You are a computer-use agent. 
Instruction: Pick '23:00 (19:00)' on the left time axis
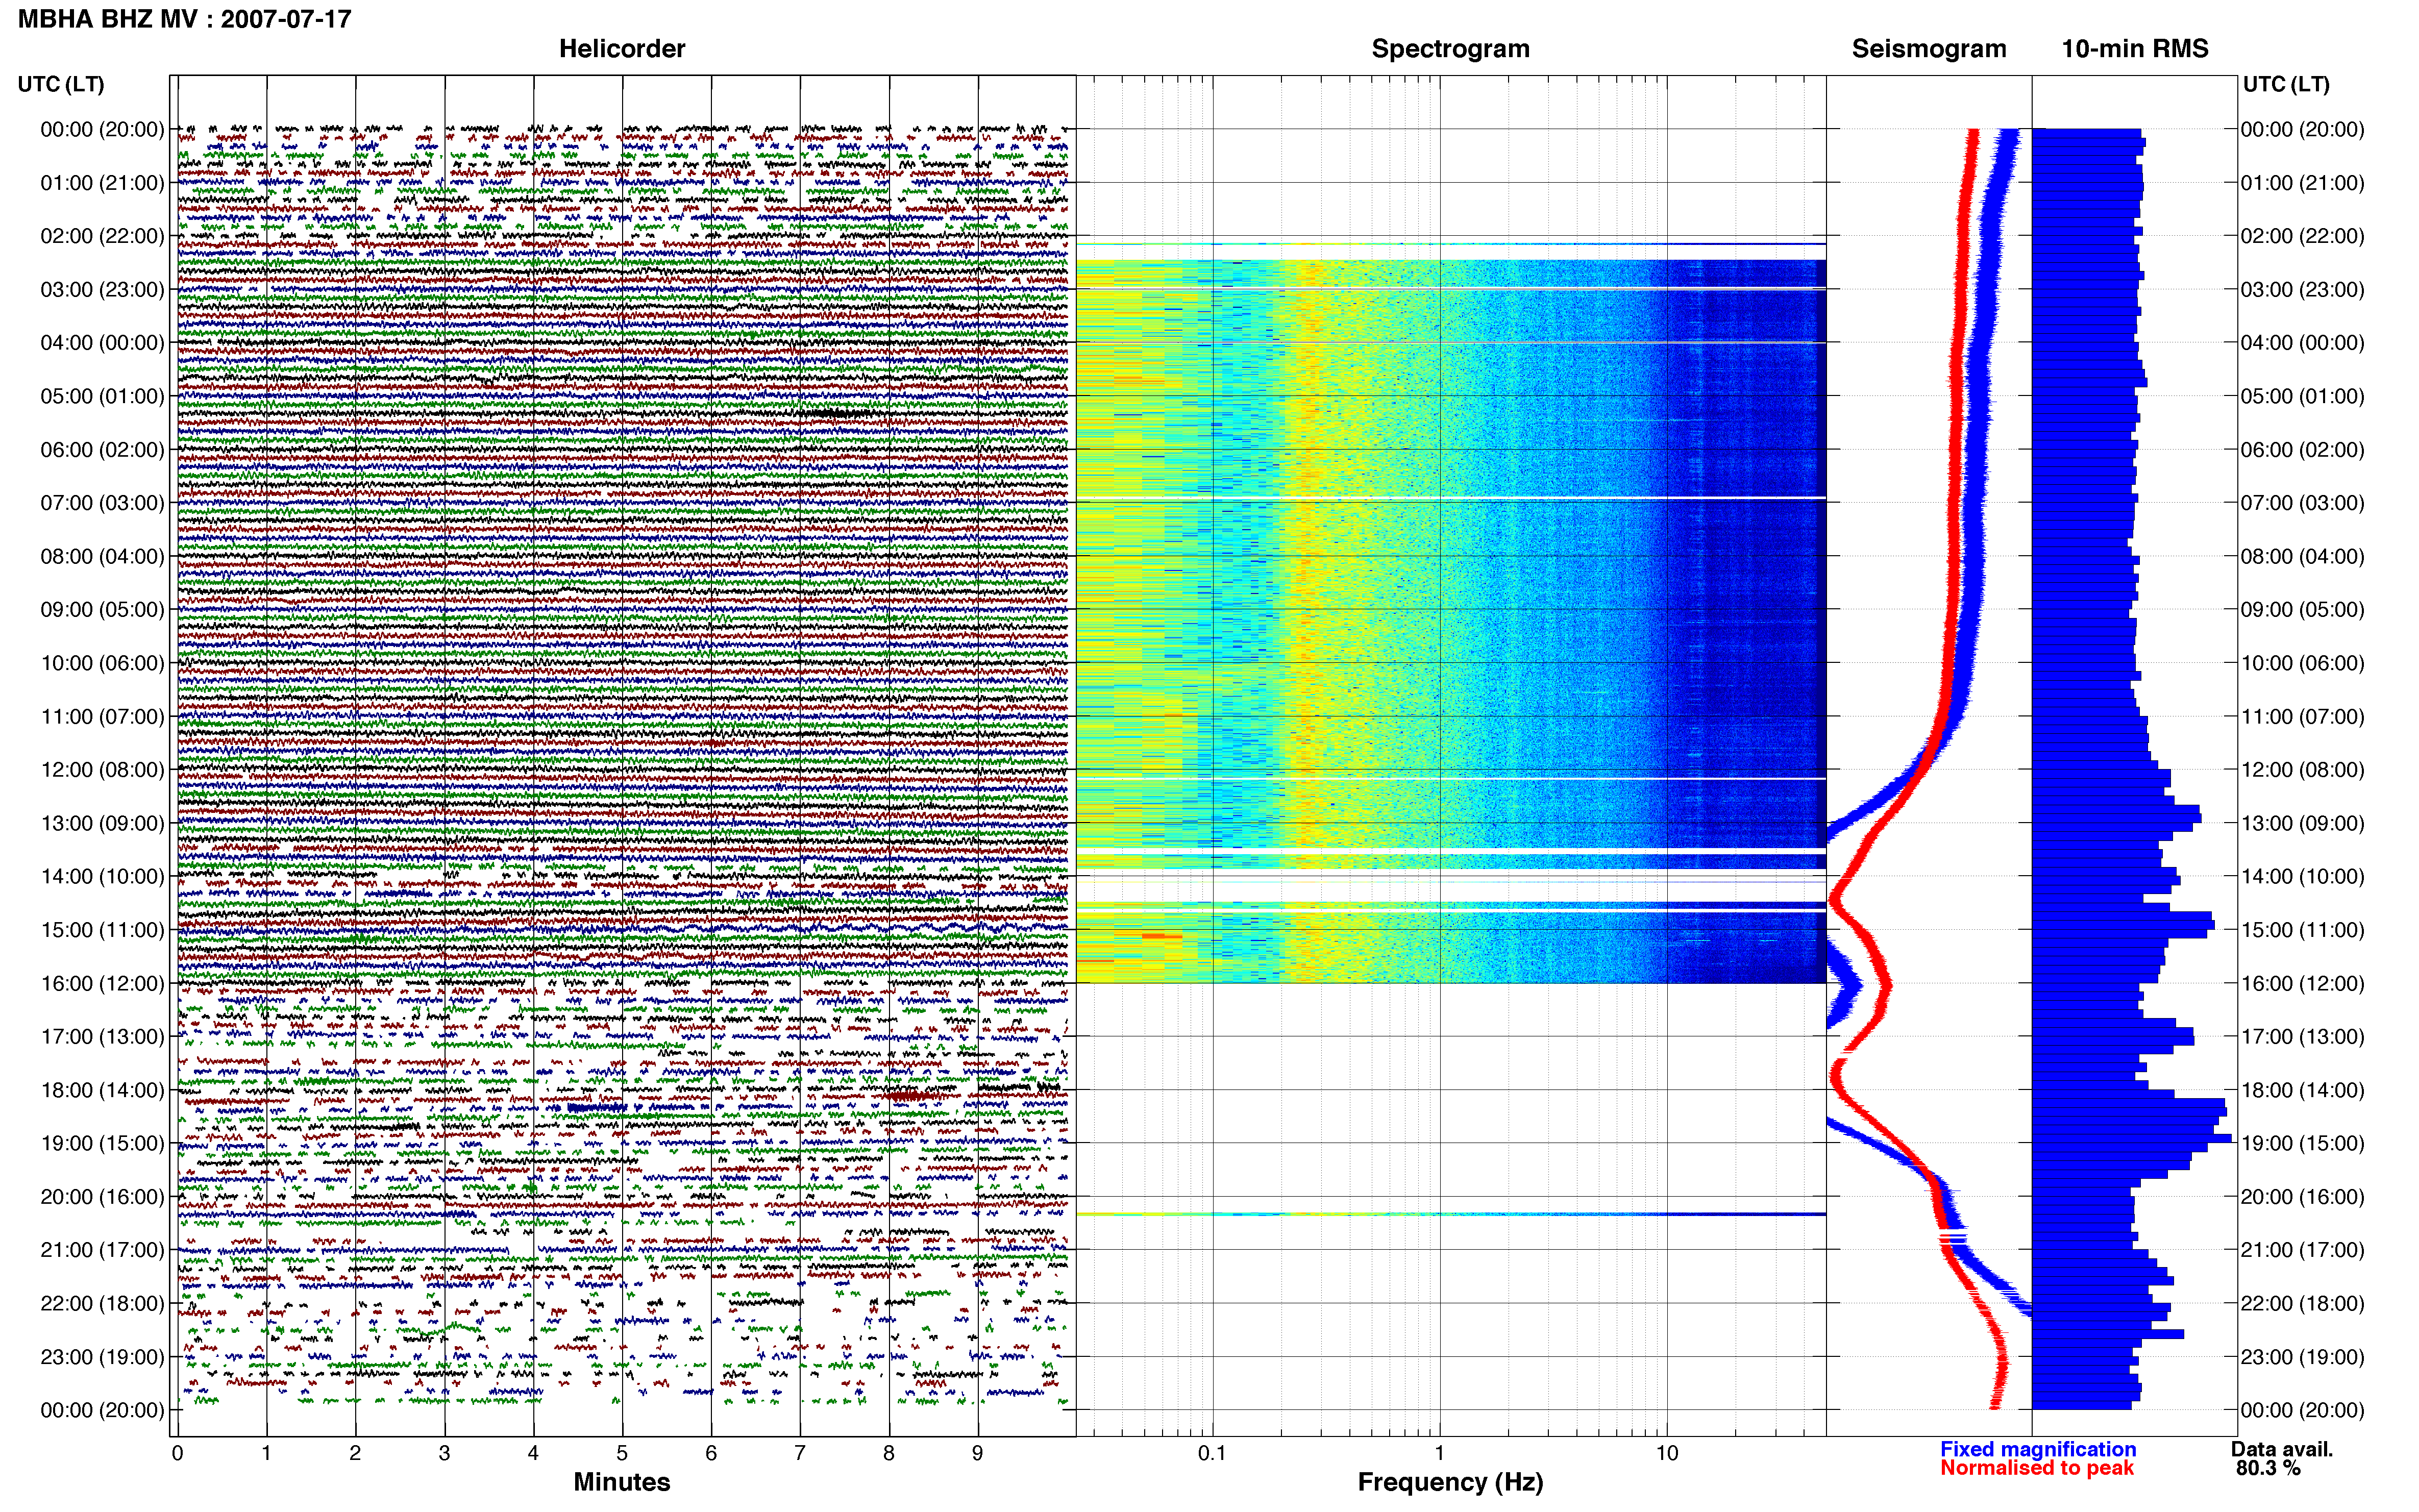coord(102,1357)
